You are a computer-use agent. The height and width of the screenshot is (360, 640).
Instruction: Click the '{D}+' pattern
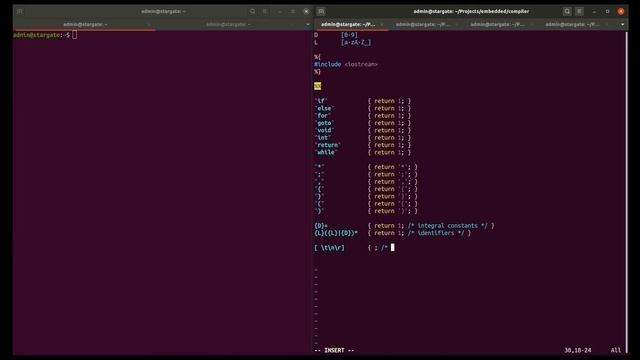pyautogui.click(x=321, y=226)
